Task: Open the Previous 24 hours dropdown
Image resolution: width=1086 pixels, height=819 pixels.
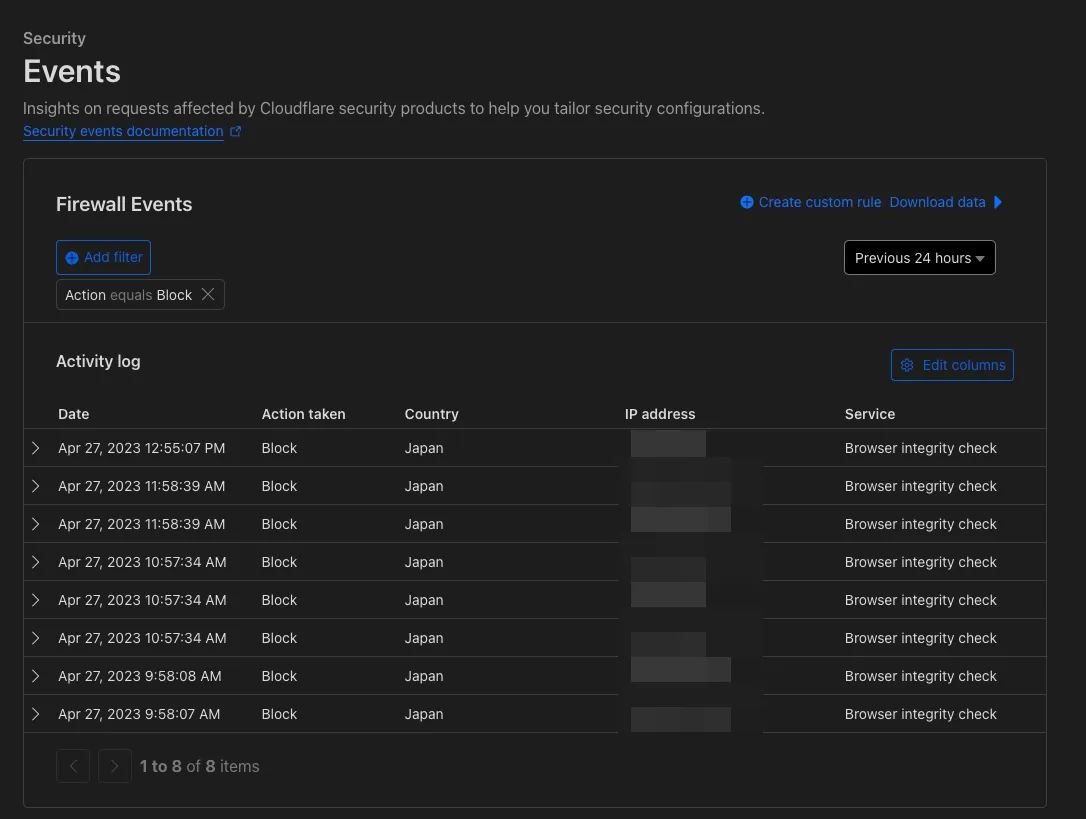Action: [919, 258]
